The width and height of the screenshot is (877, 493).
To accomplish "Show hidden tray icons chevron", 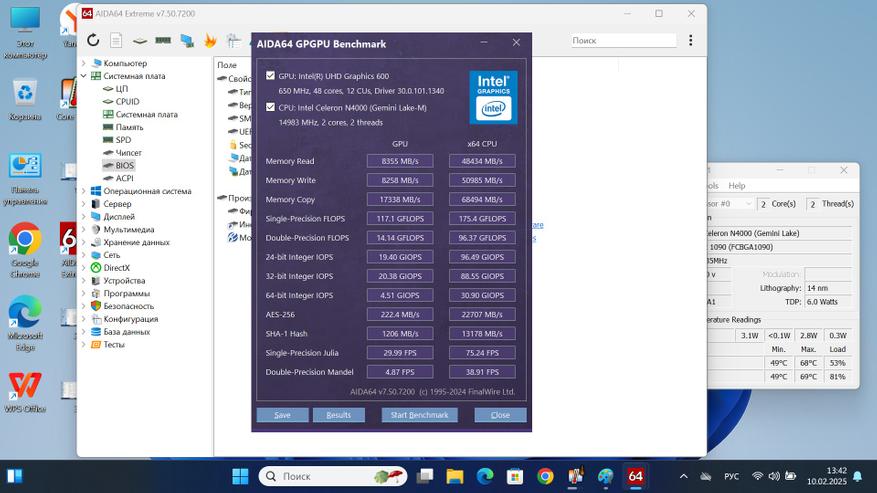I will 683,476.
